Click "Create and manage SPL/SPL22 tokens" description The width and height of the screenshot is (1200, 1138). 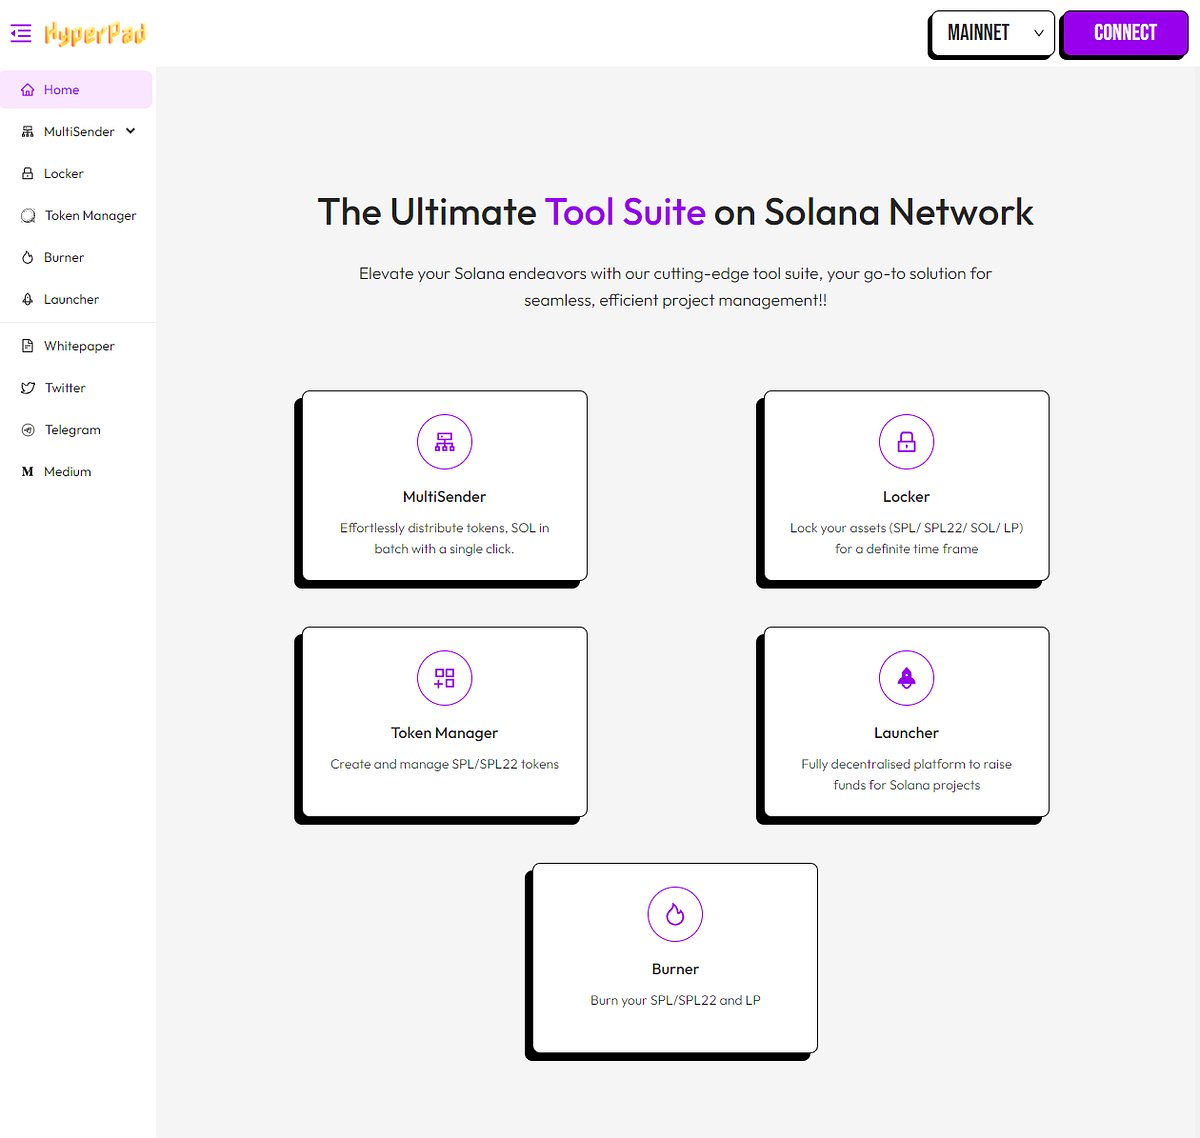point(445,764)
